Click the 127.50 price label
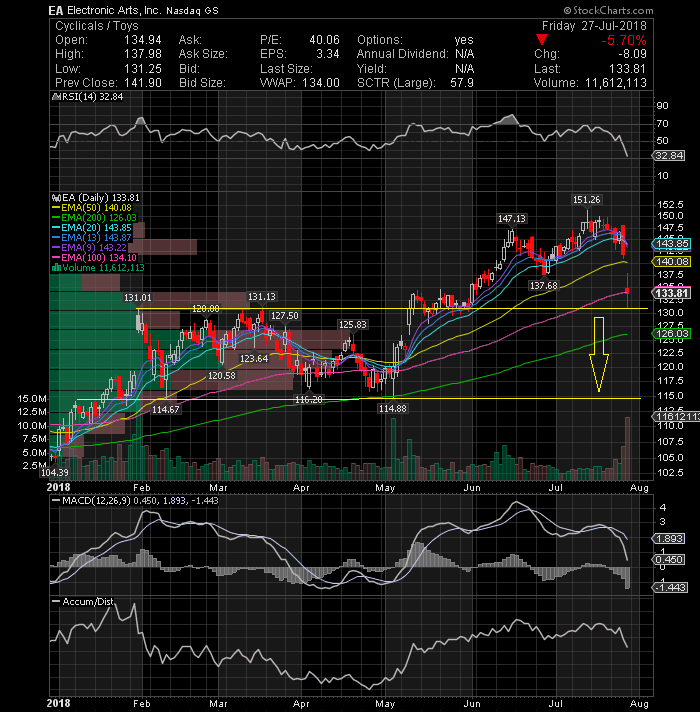 (x=285, y=316)
